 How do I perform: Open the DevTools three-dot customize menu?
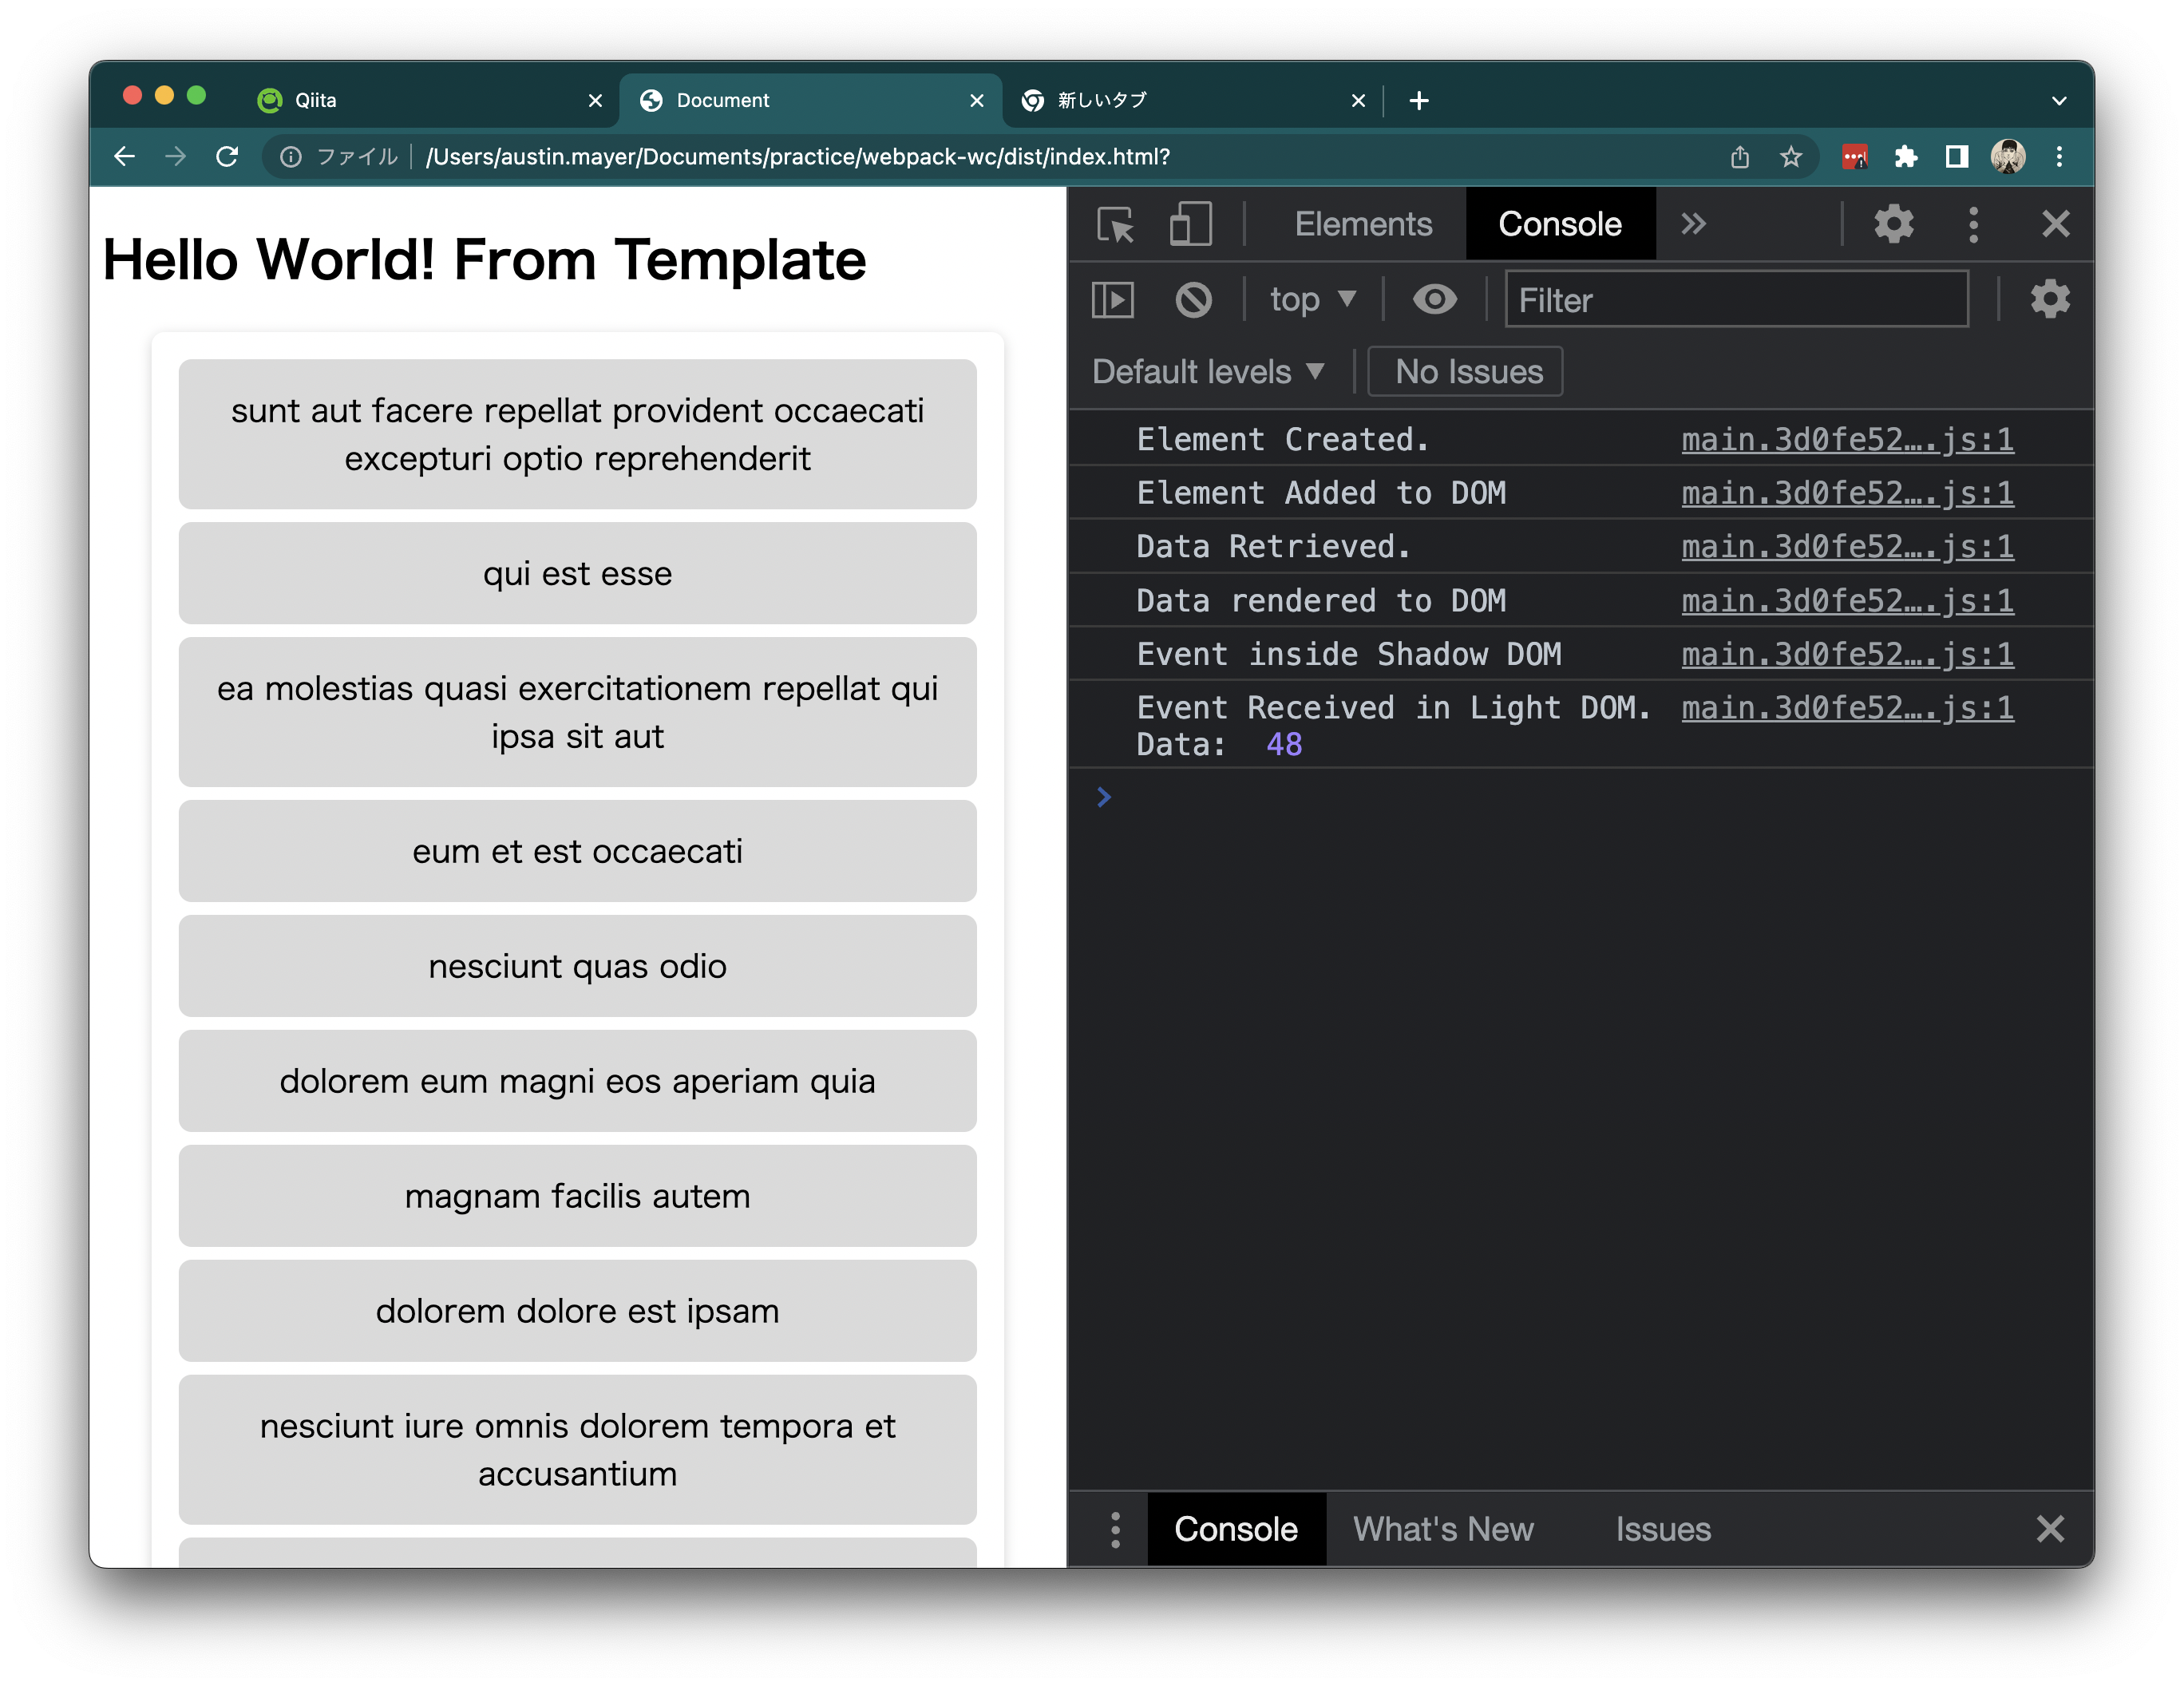pos(1973,224)
